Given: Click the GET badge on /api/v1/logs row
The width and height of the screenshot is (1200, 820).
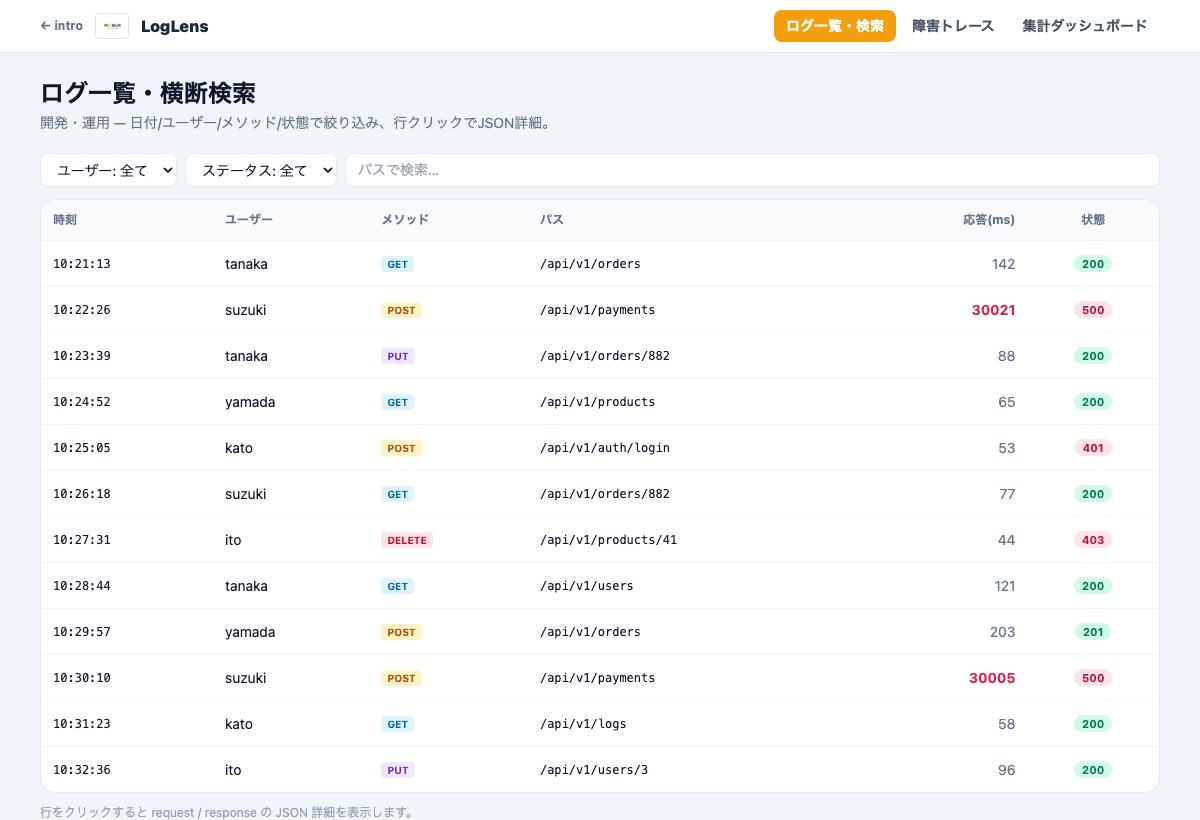Looking at the screenshot, I should click(398, 724).
